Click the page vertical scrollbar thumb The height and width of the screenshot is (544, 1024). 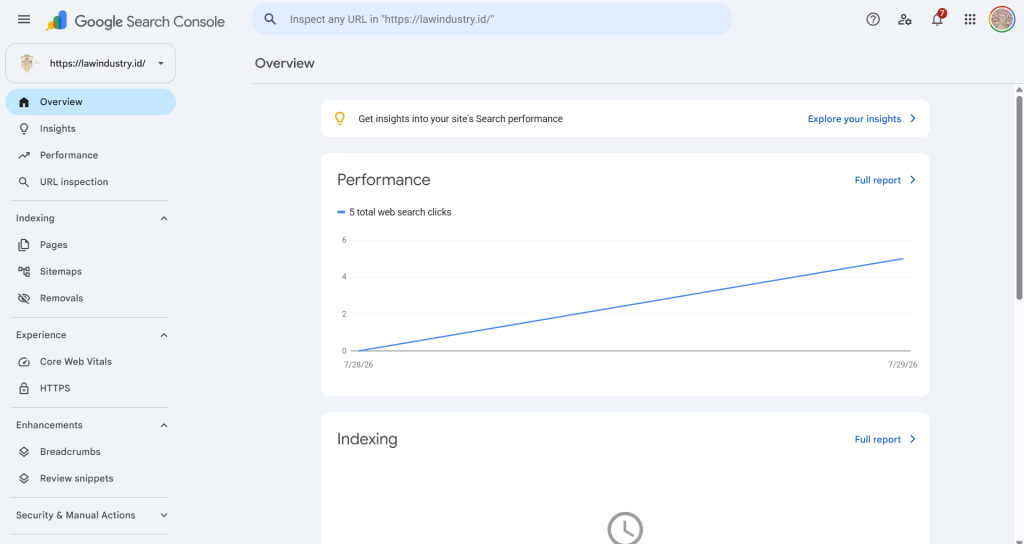coord(1019,197)
